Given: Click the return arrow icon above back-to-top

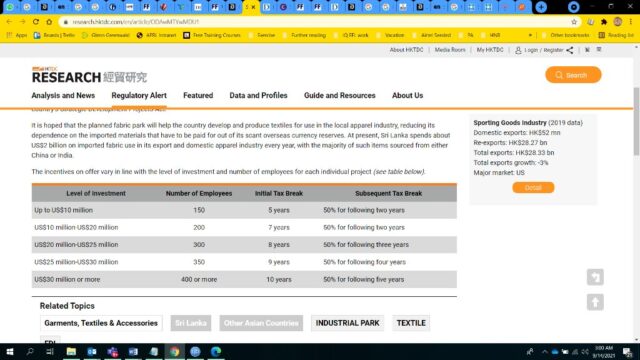Looking at the screenshot, I should 595,277.
